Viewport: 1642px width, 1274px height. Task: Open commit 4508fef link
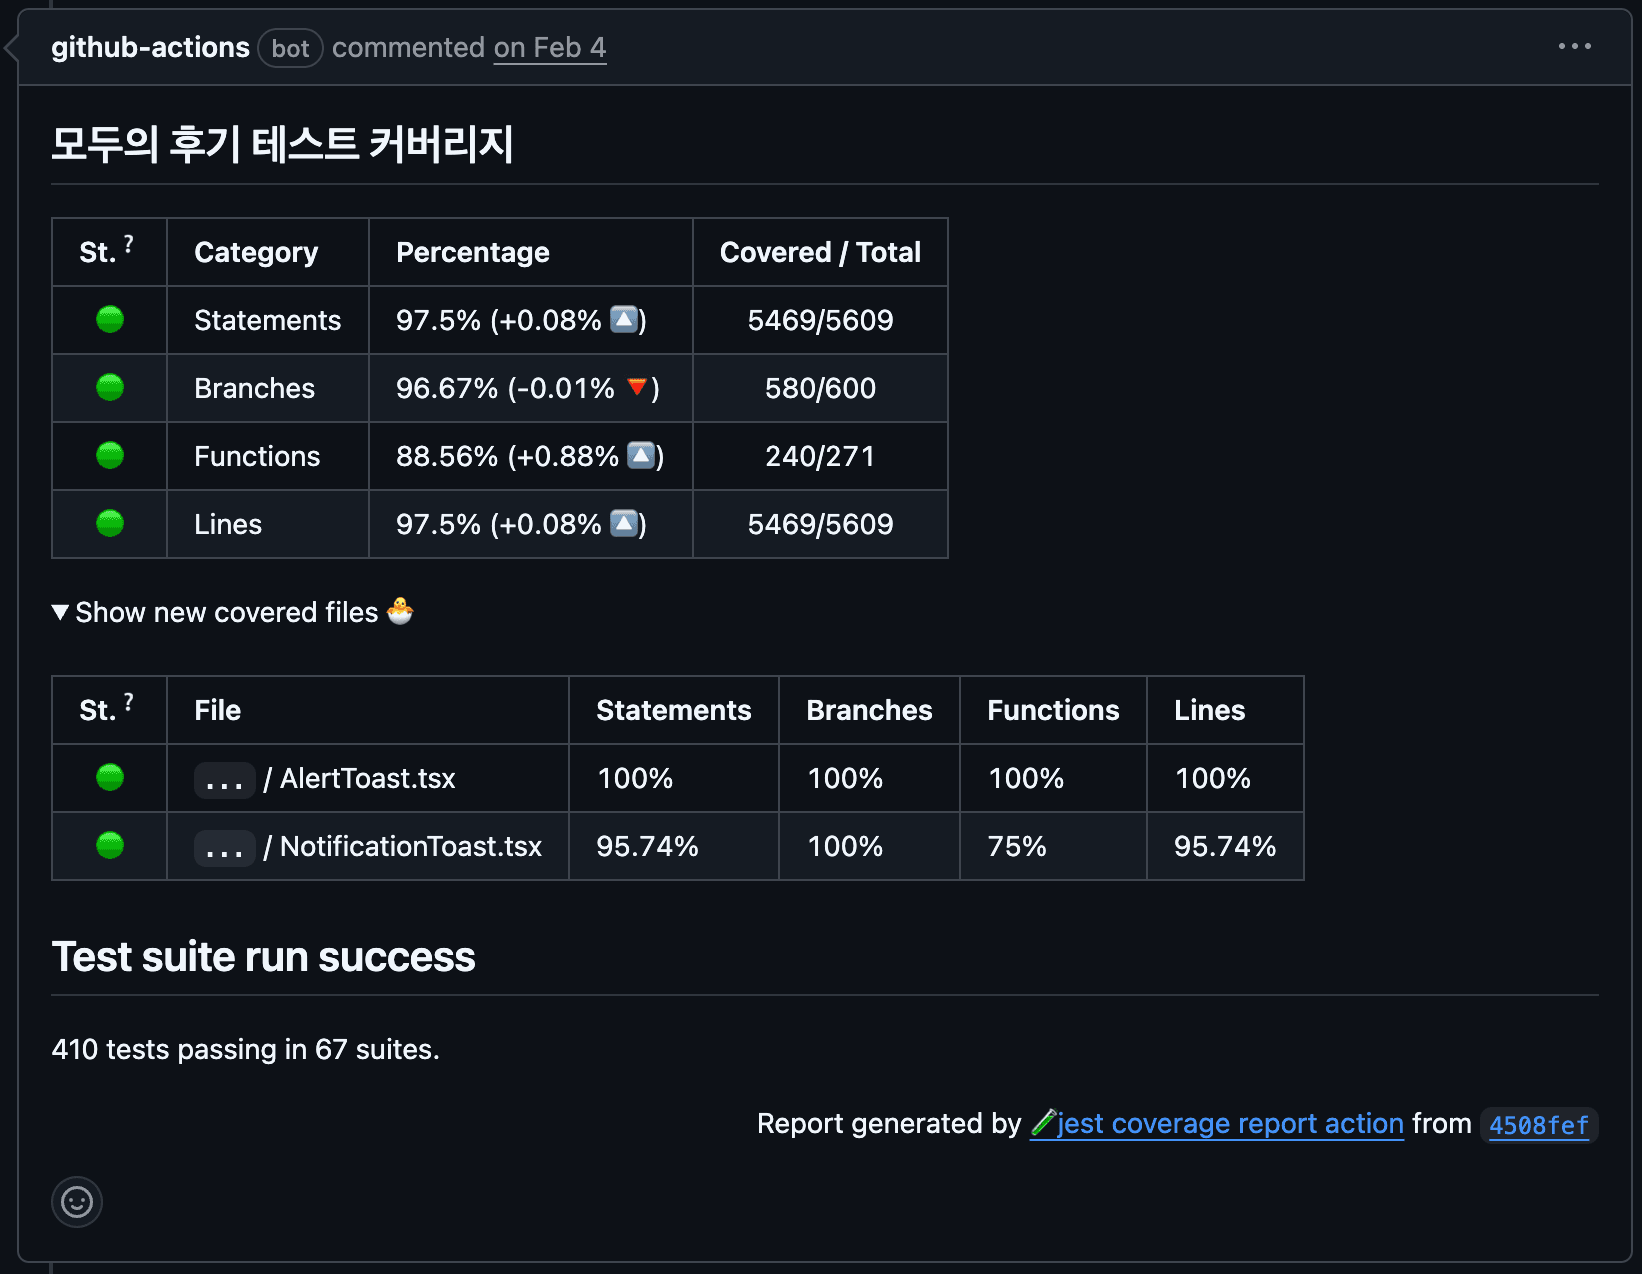click(x=1538, y=1125)
